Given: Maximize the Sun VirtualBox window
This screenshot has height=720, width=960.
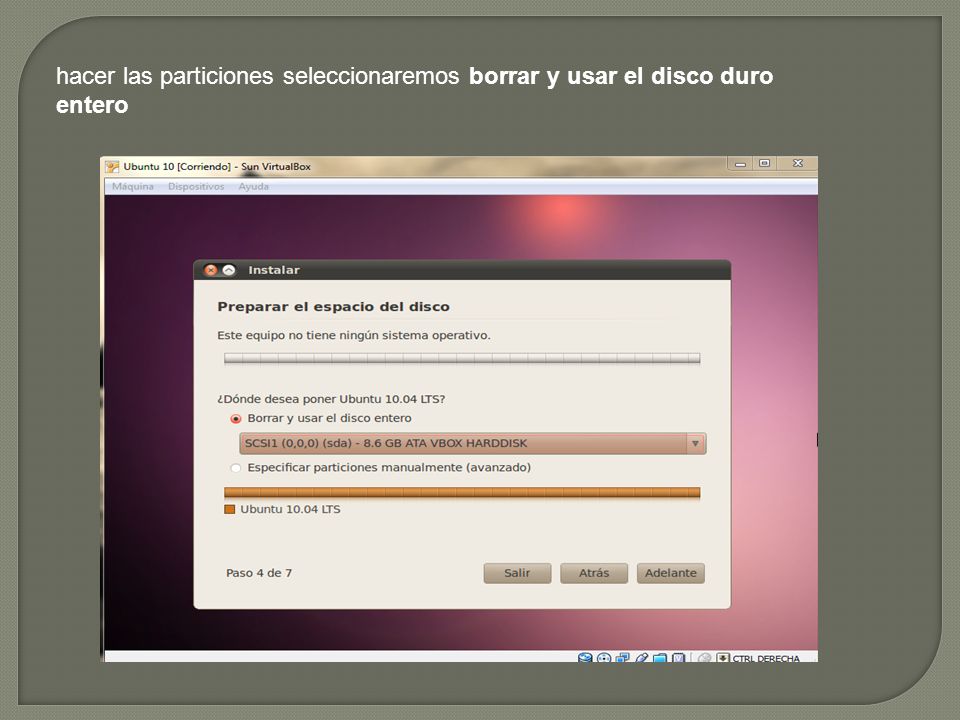Looking at the screenshot, I should pyautogui.click(x=764, y=163).
